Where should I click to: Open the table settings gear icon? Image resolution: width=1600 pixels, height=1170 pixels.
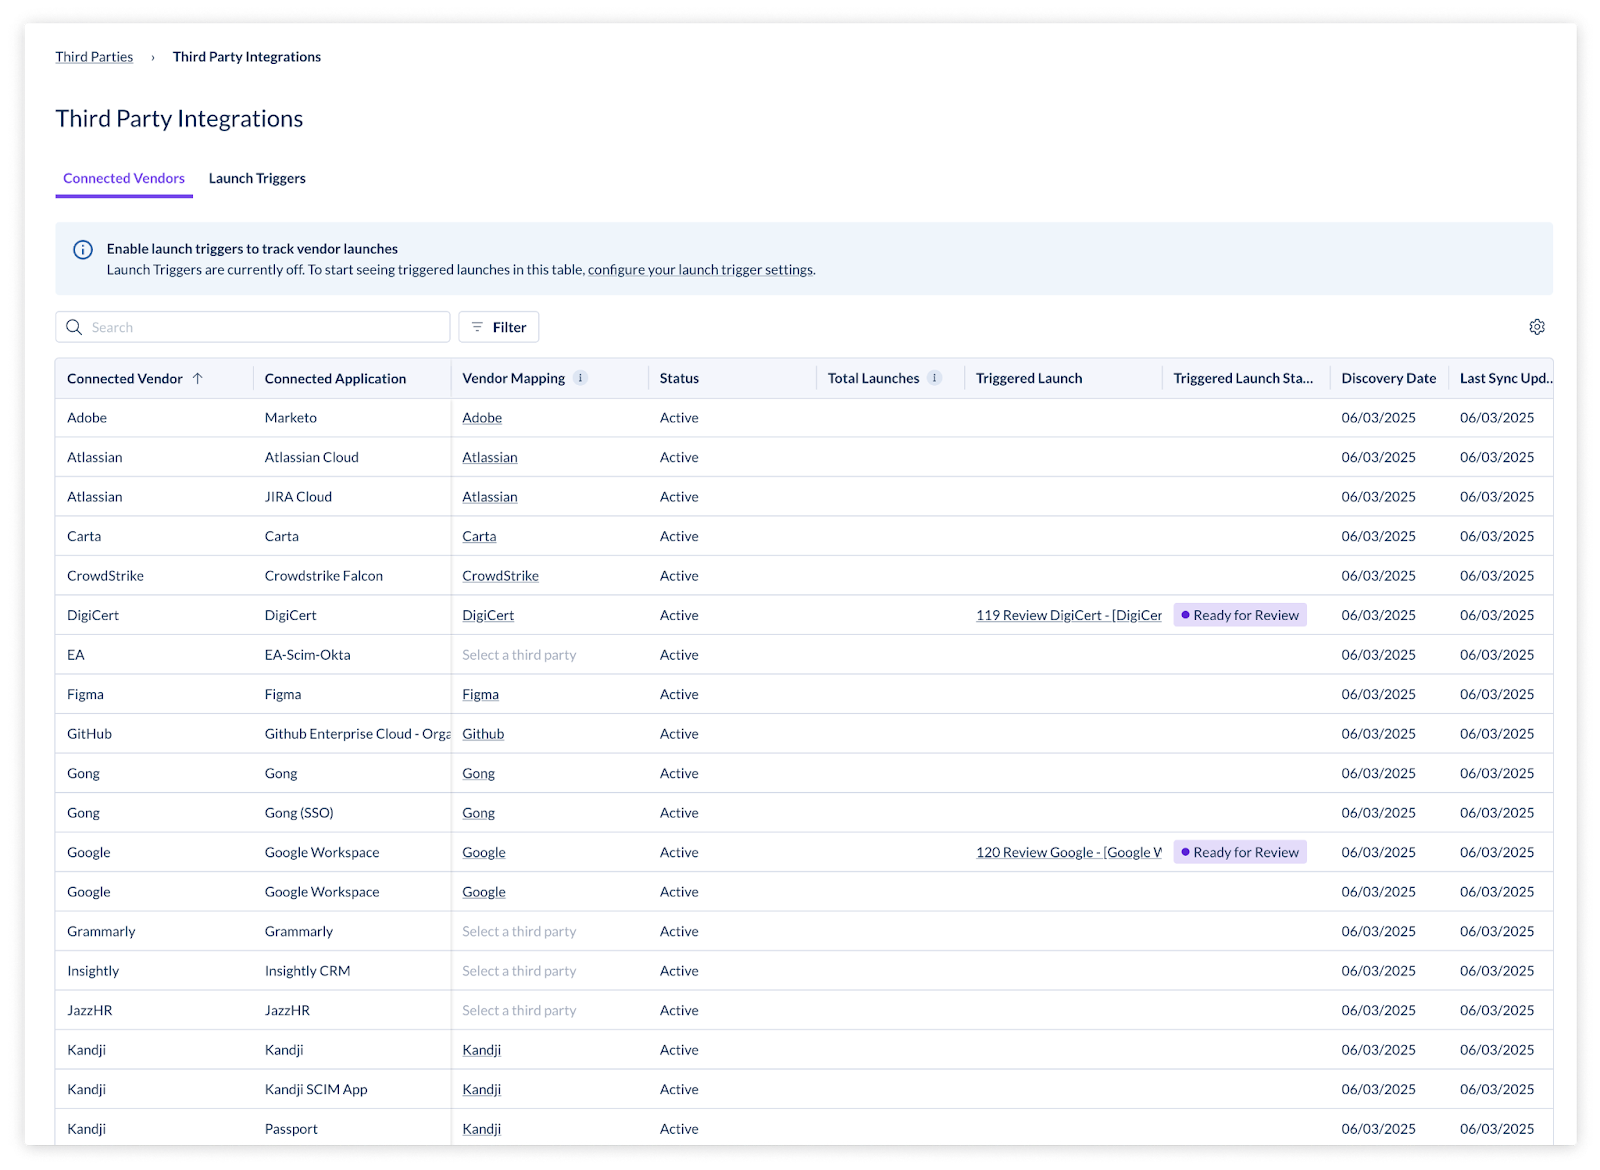coord(1537,327)
